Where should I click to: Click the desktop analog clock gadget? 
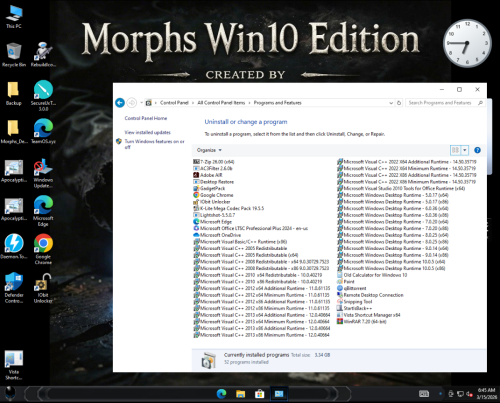click(x=467, y=43)
